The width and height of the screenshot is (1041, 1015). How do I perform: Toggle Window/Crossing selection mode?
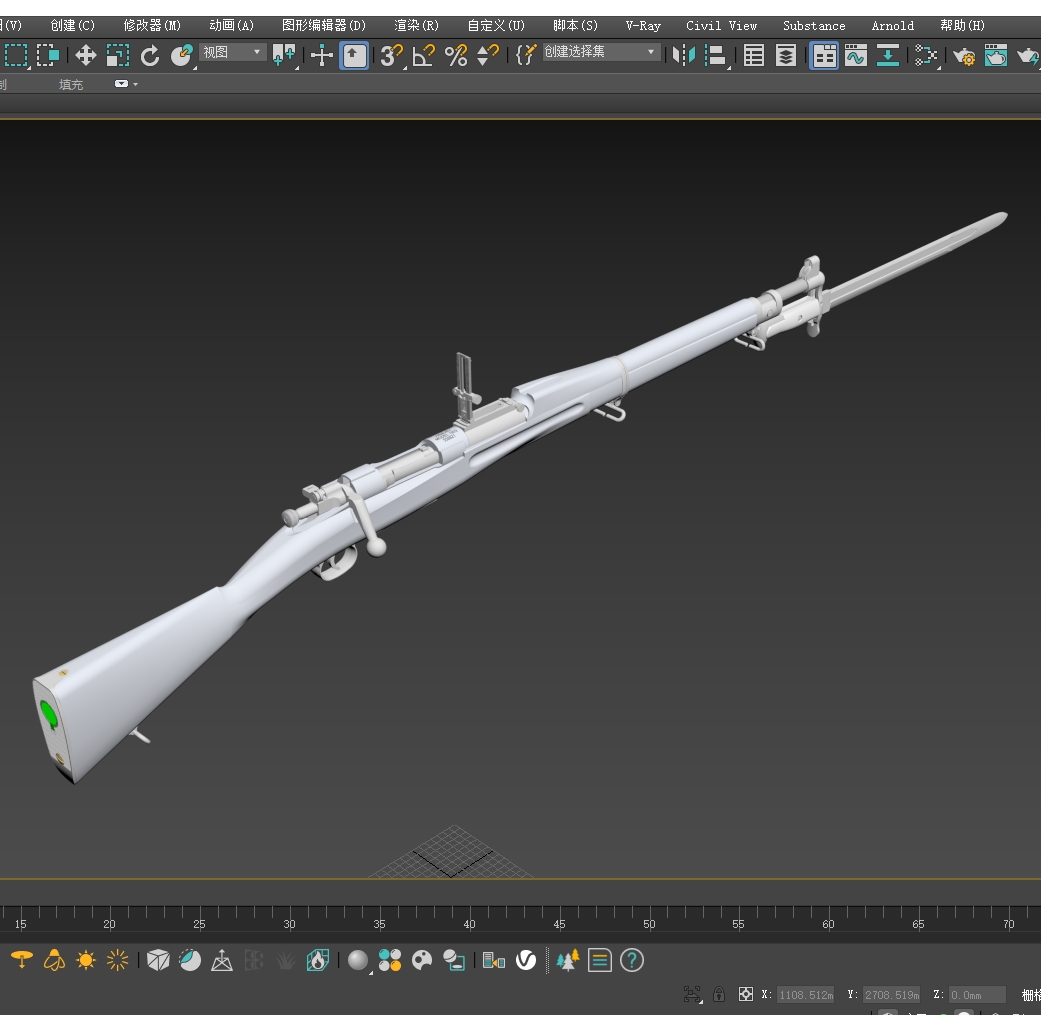click(x=48, y=55)
